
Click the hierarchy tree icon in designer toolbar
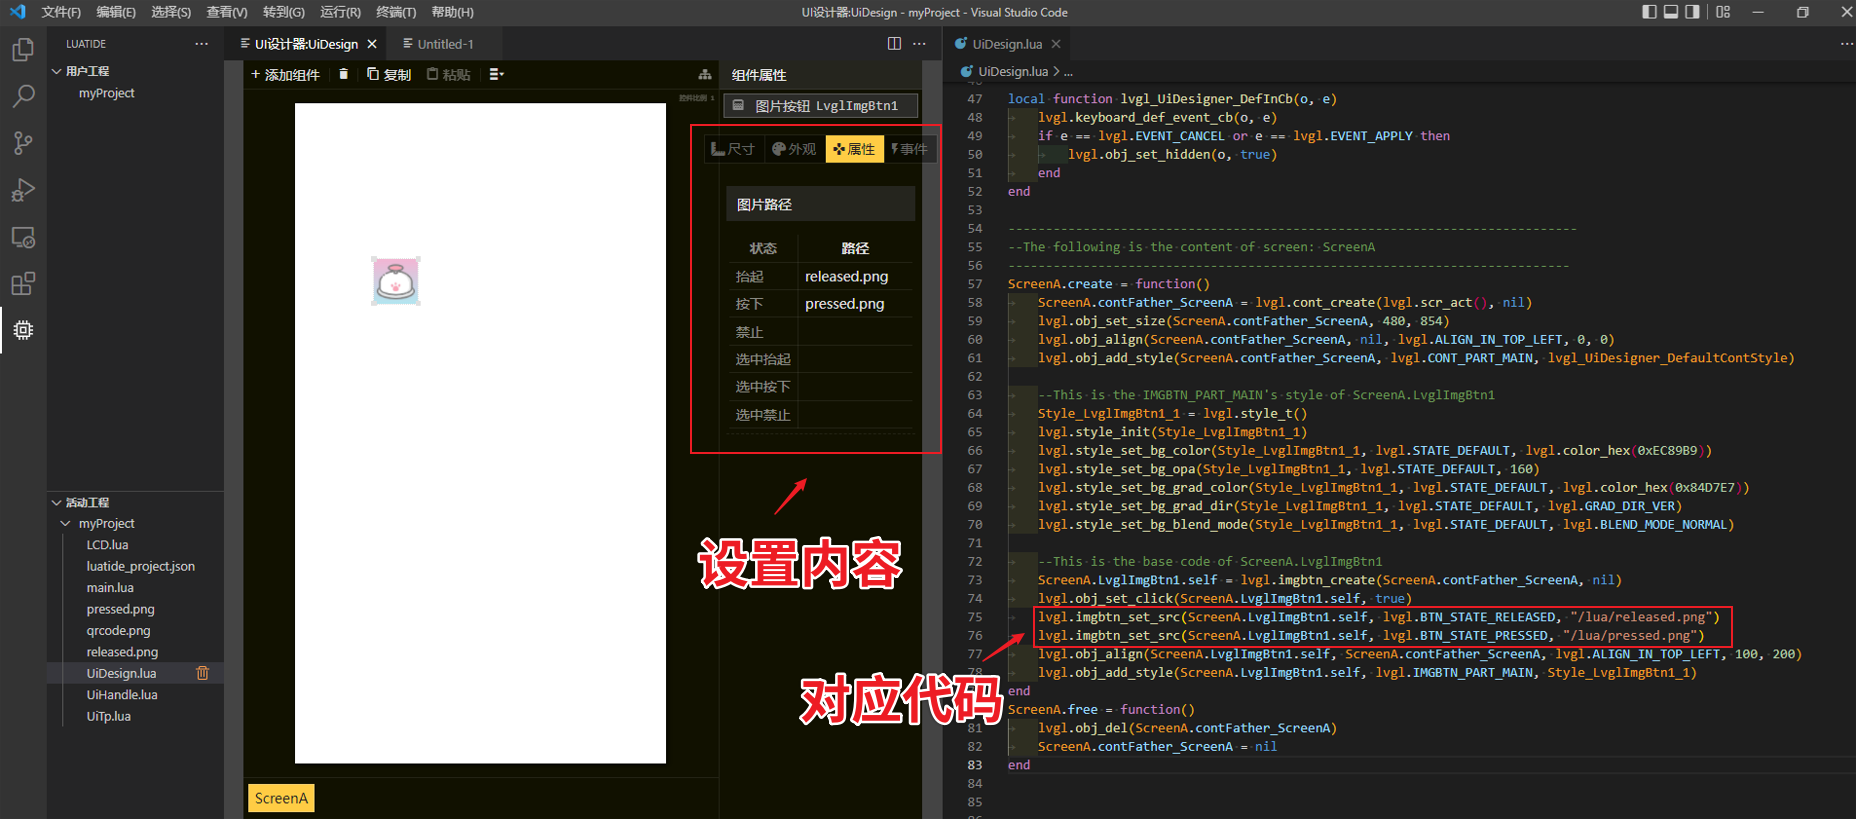coord(705,75)
